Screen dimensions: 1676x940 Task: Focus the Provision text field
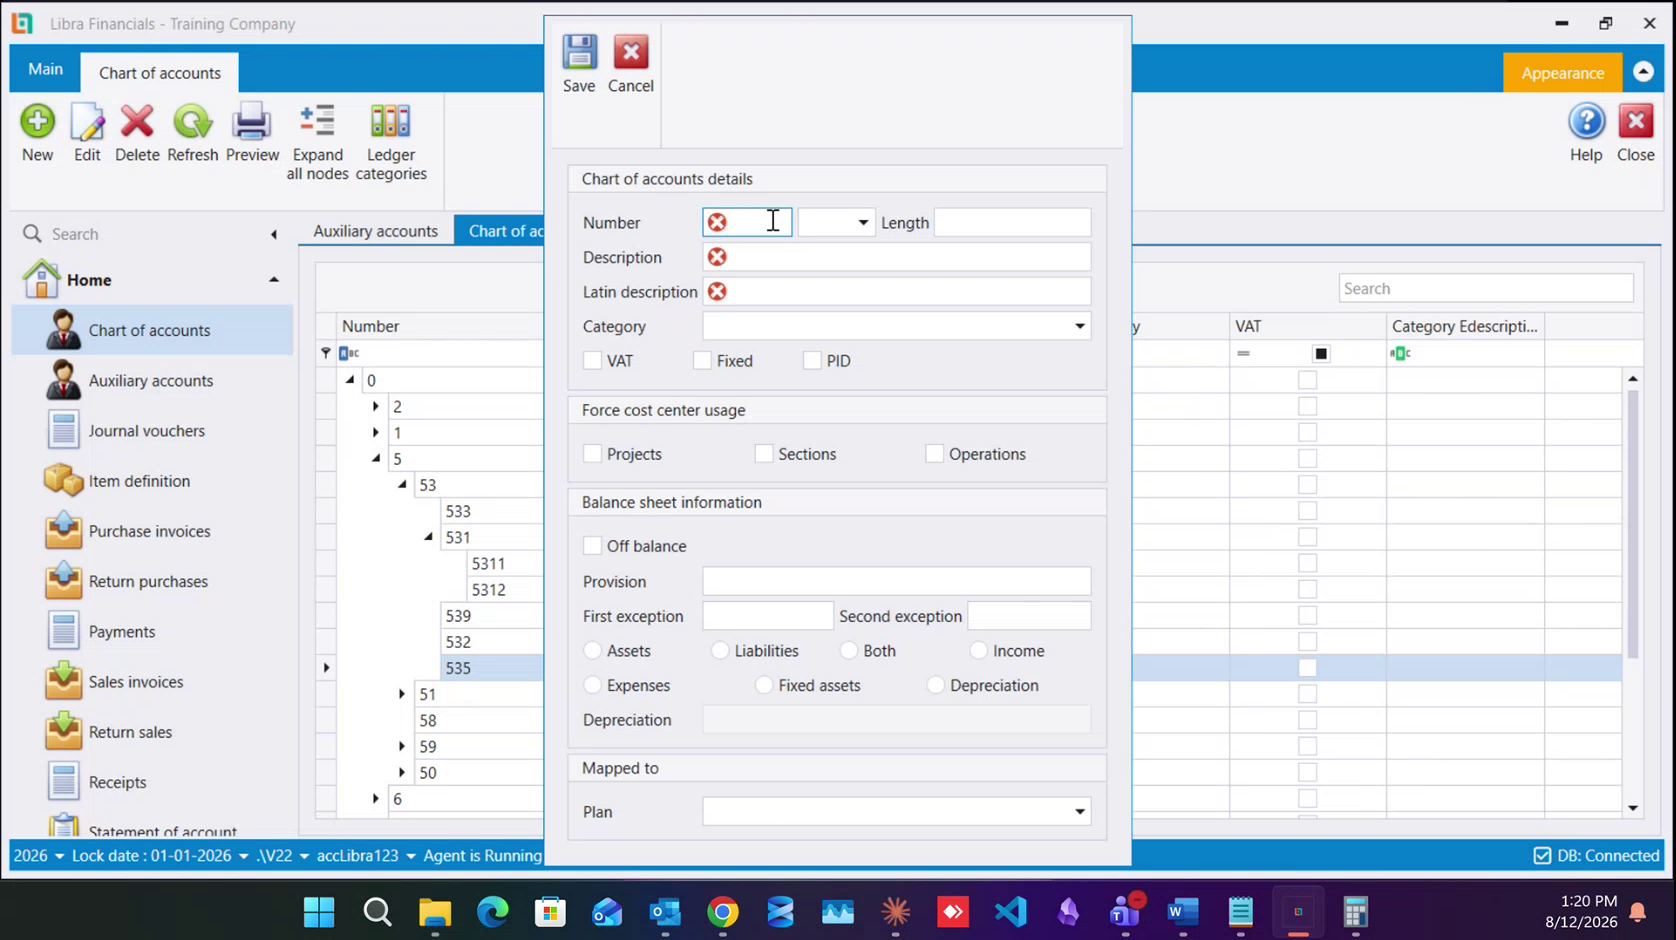[x=897, y=581]
